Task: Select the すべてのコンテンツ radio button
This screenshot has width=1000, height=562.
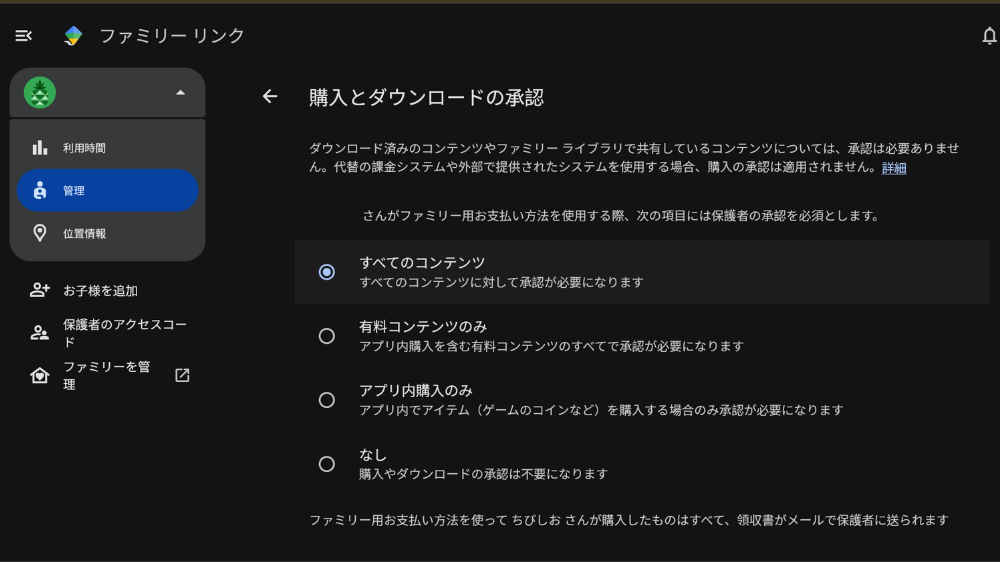Action: [327, 272]
